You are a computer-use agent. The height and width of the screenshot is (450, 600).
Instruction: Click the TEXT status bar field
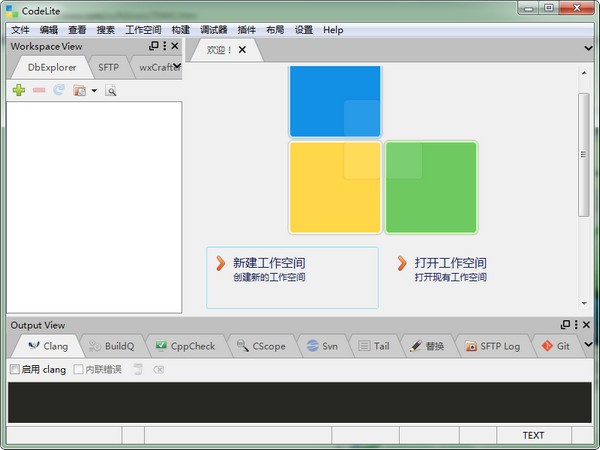tap(533, 435)
